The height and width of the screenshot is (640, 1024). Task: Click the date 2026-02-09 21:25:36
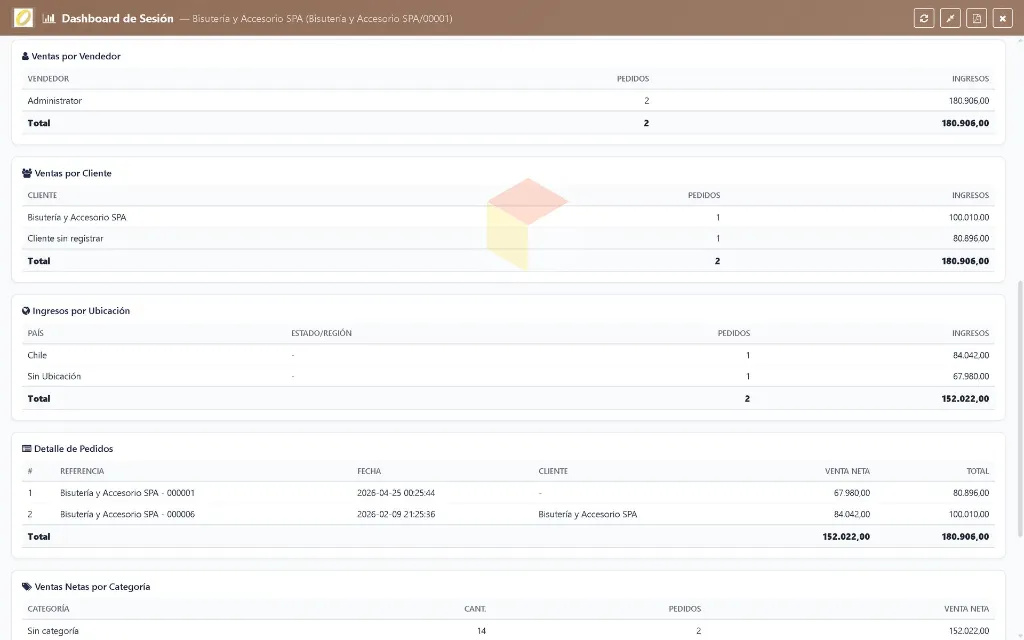396,514
